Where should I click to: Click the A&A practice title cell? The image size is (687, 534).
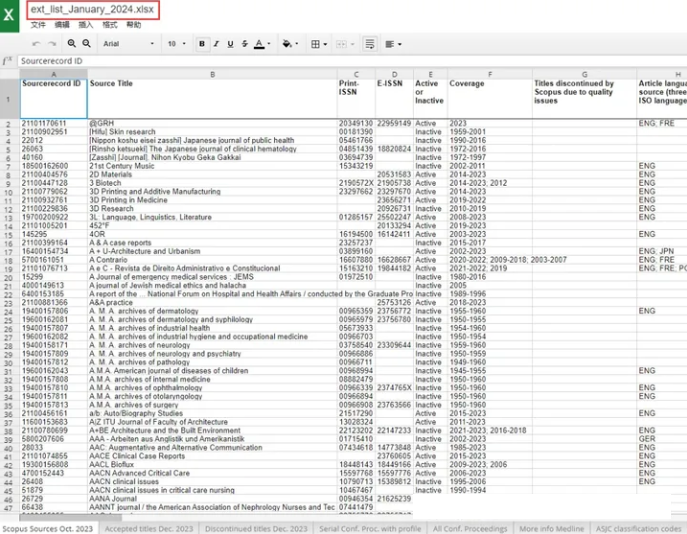(x=212, y=302)
